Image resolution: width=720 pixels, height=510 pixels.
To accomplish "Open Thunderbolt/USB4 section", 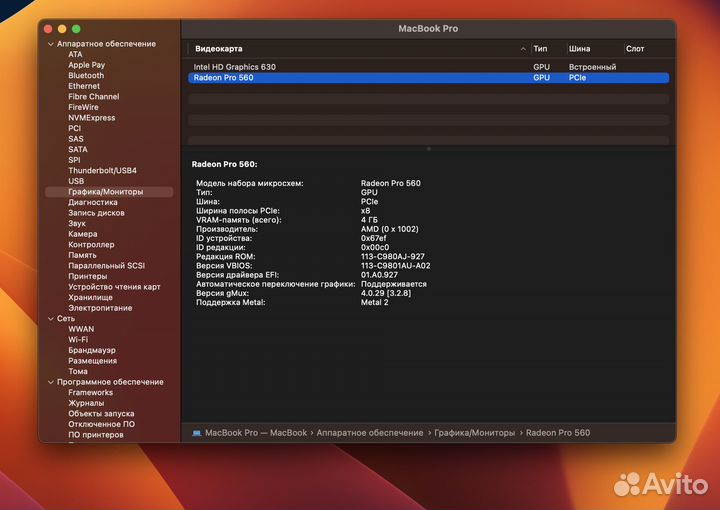I will (x=102, y=170).
